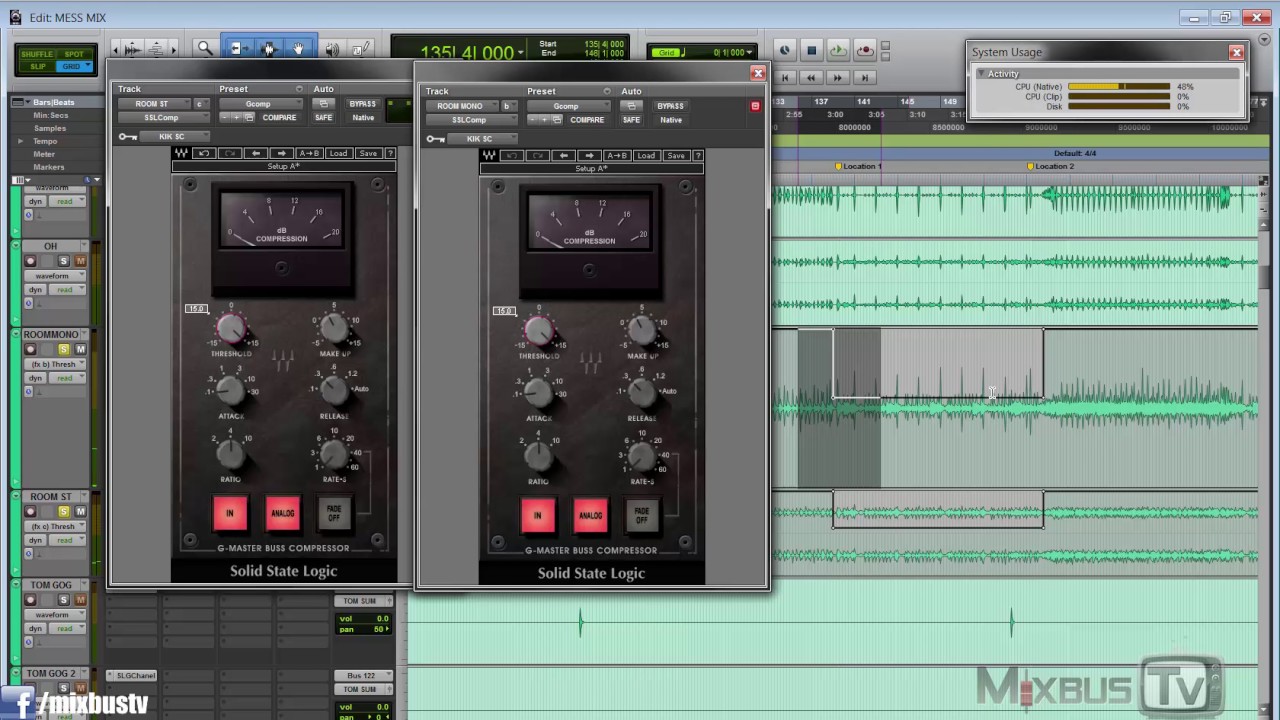Image resolution: width=1280 pixels, height=720 pixels.
Task: Record-arm the ROOM ST track
Action: (30, 512)
